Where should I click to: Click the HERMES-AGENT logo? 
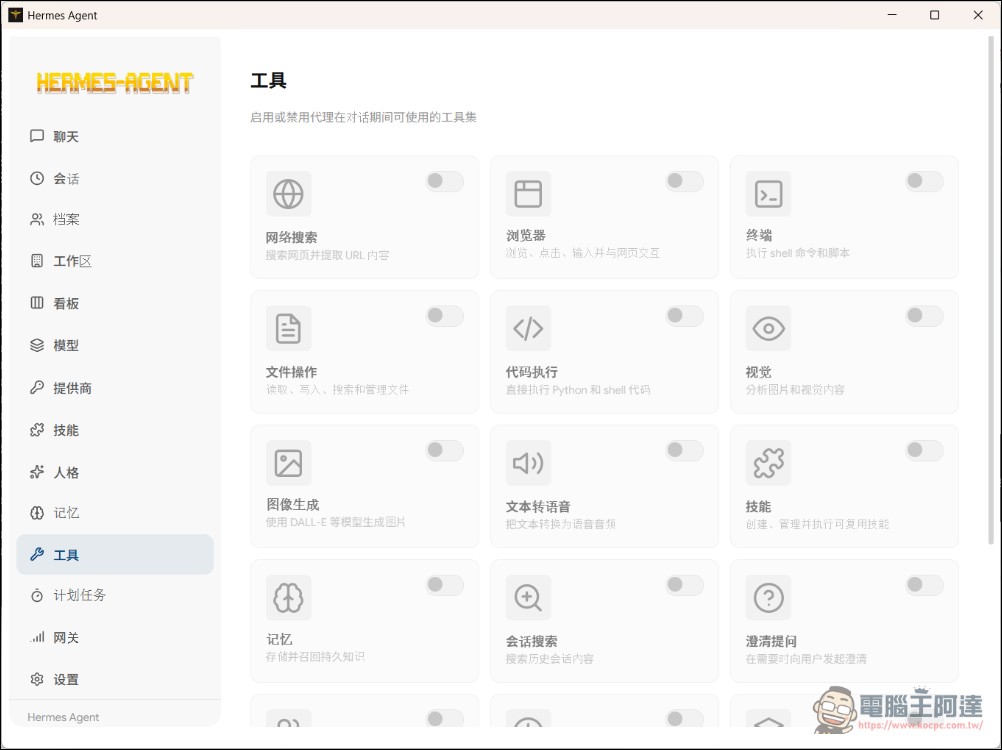pos(114,82)
